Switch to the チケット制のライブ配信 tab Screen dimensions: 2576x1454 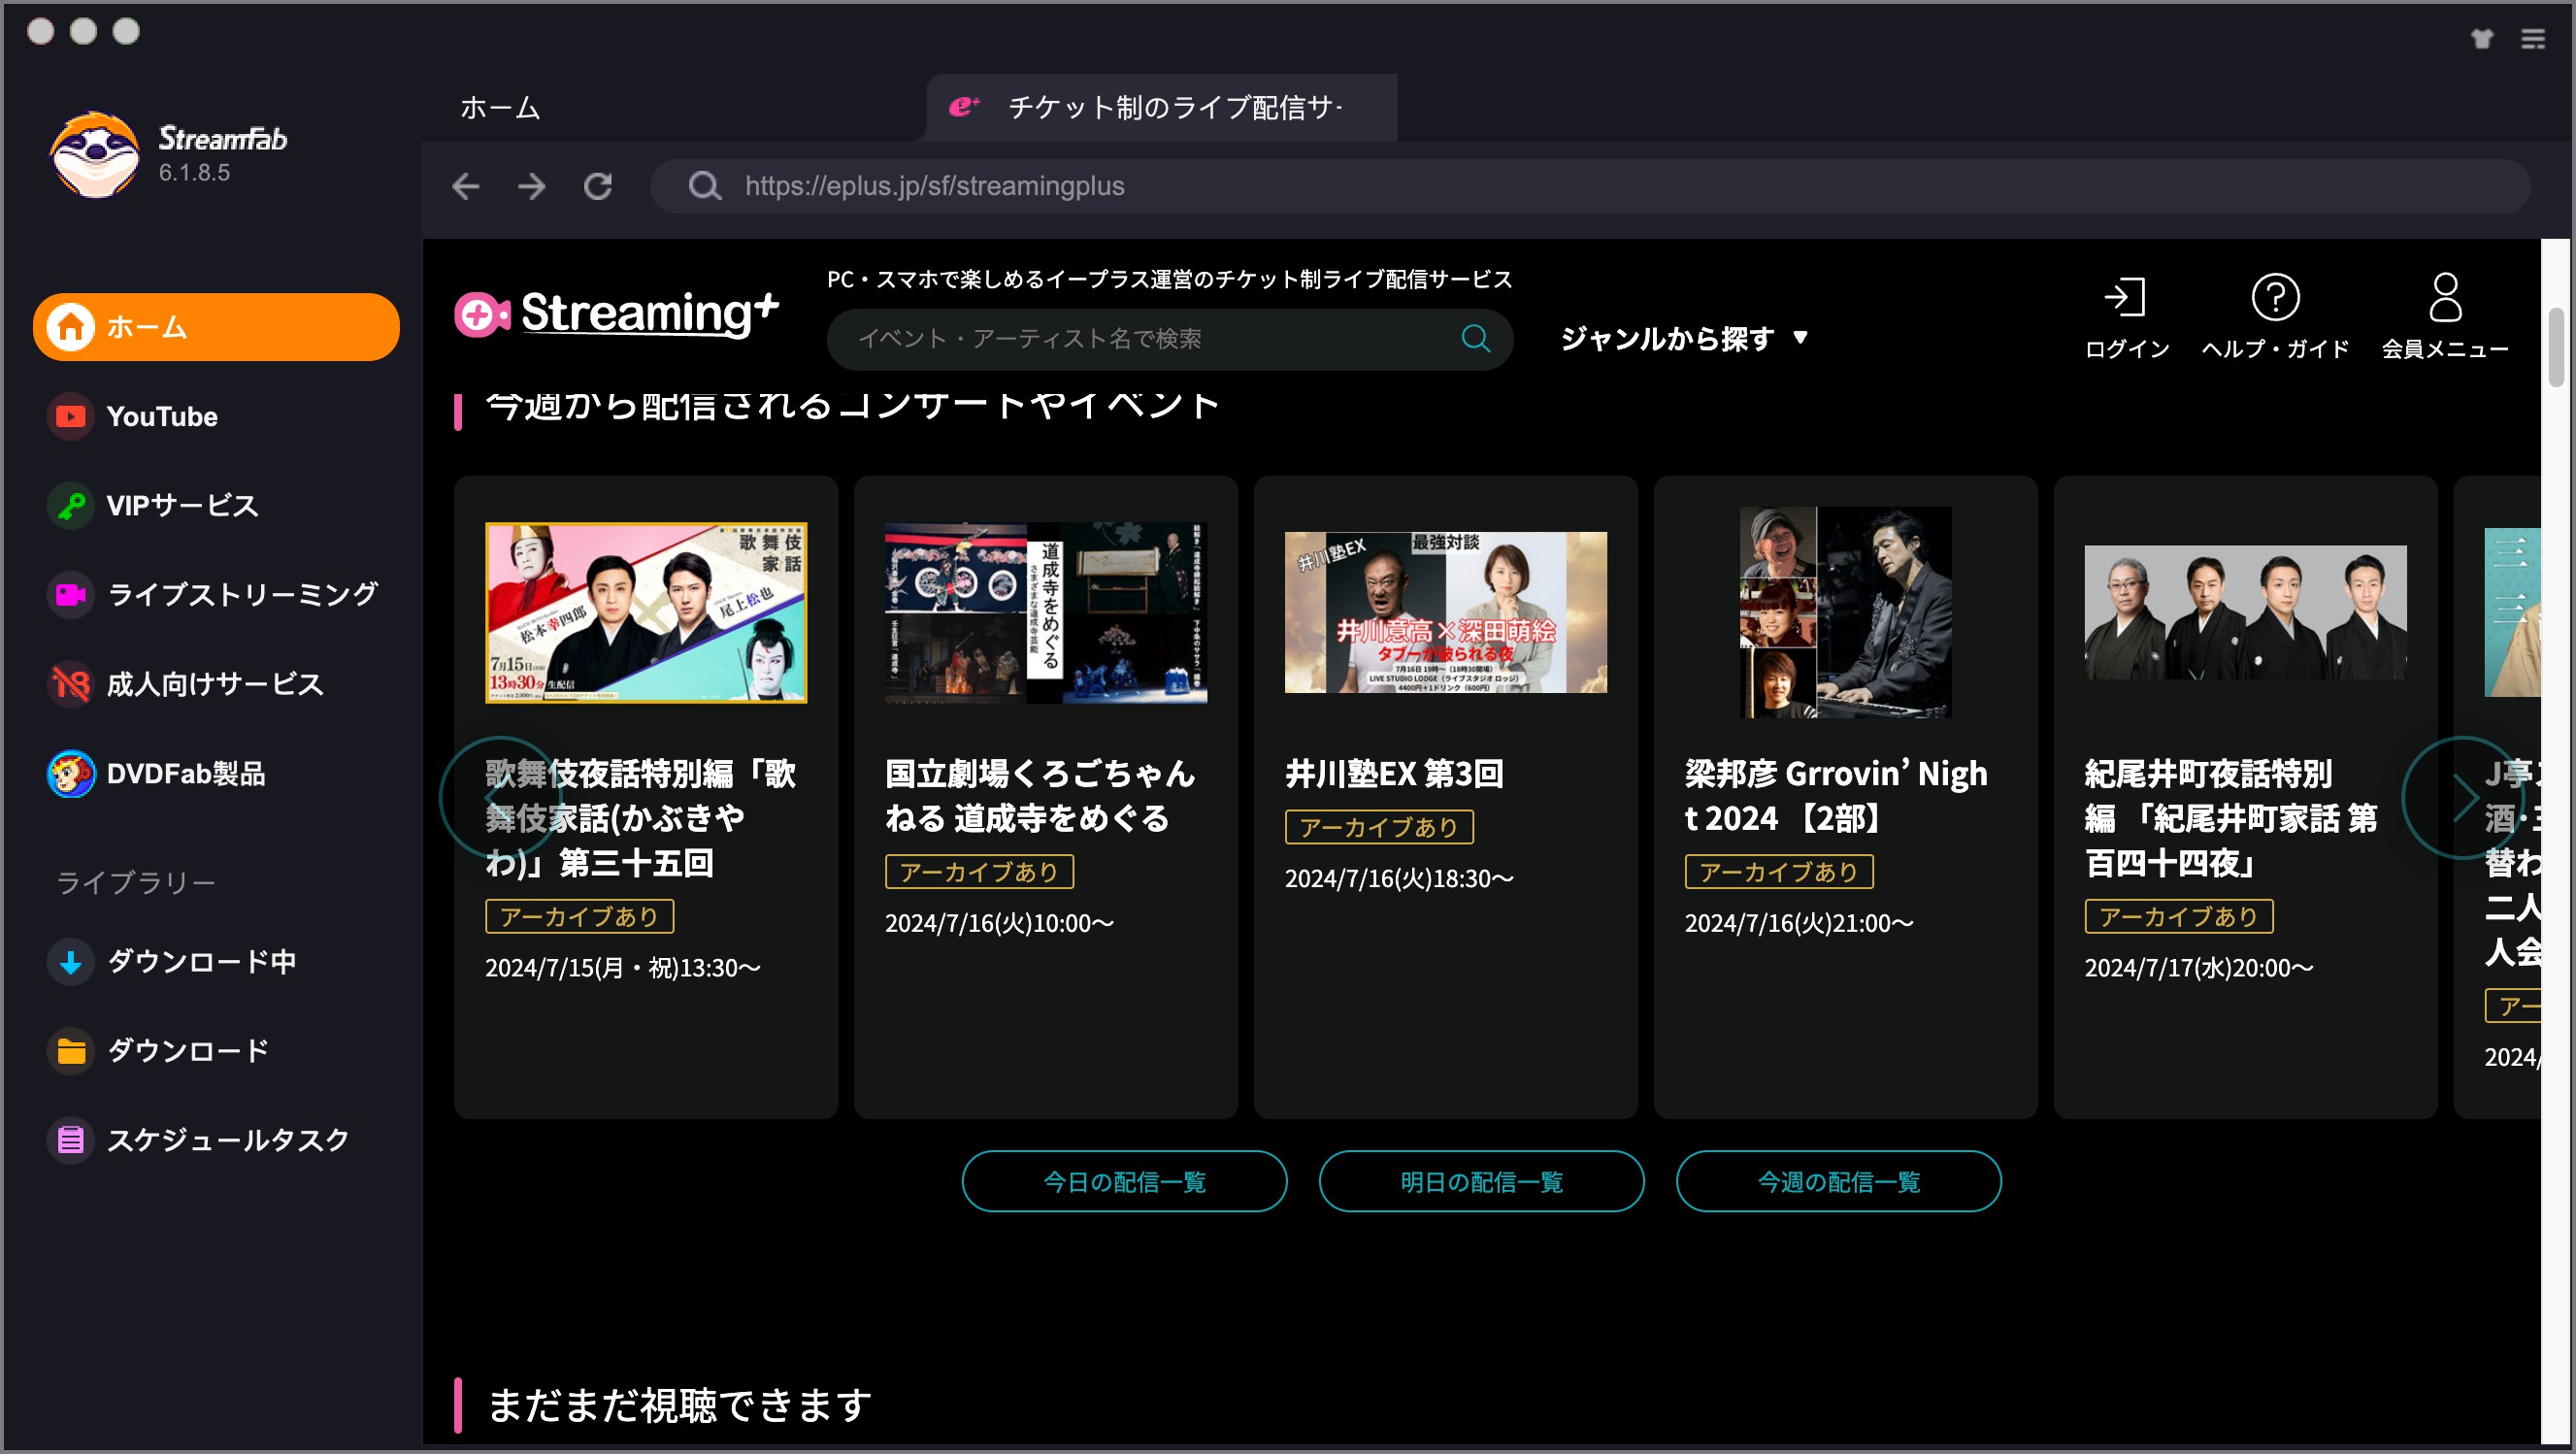(x=1161, y=107)
